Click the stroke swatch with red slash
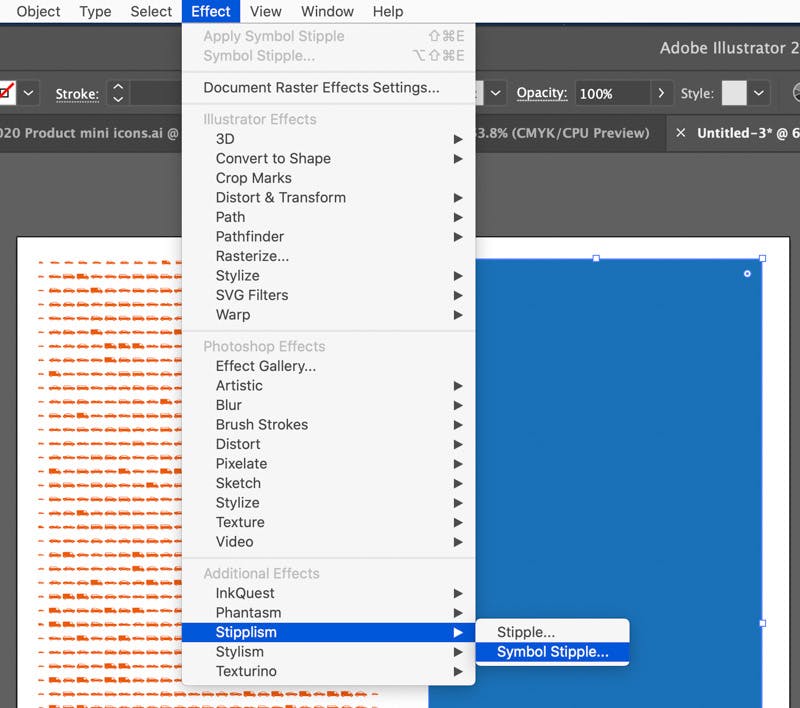The width and height of the screenshot is (800, 708). [6, 93]
